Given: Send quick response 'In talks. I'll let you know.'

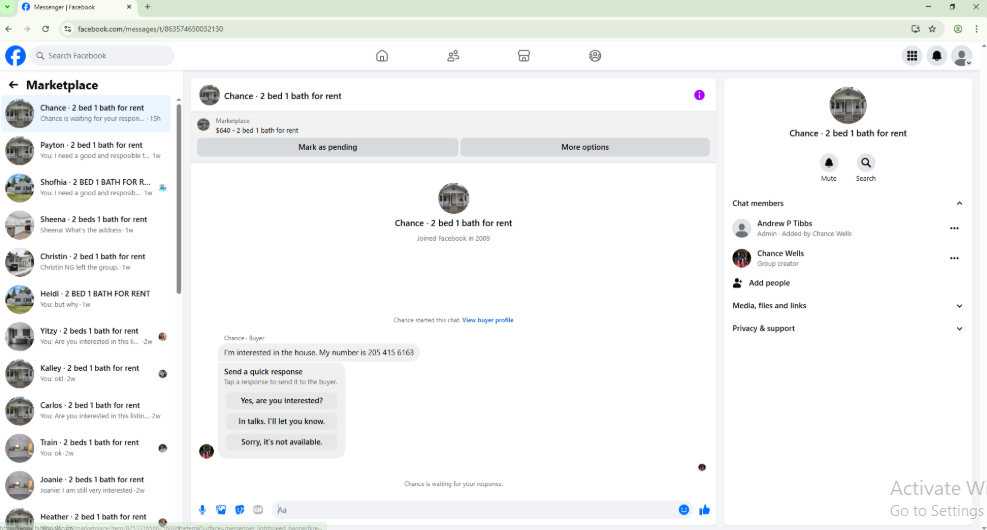Looking at the screenshot, I should 281,421.
